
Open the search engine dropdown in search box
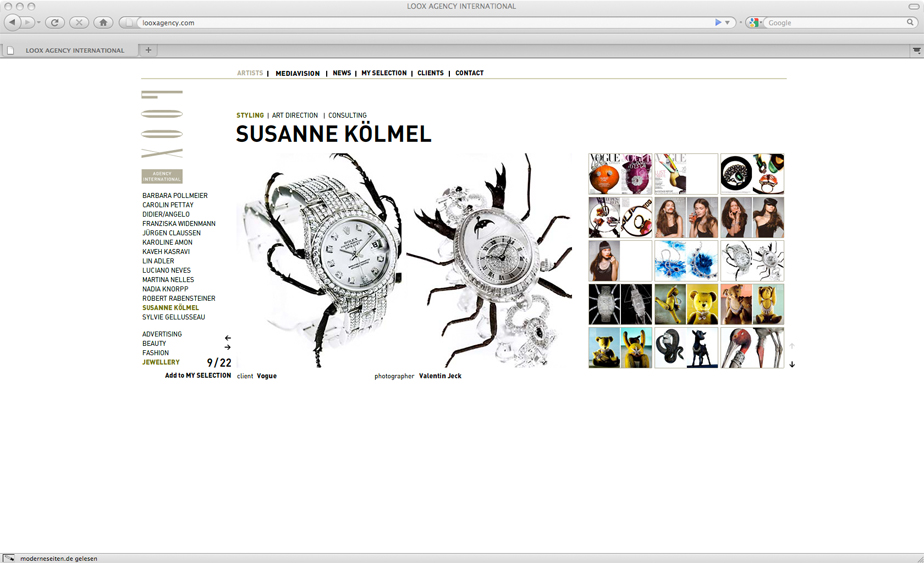(756, 22)
